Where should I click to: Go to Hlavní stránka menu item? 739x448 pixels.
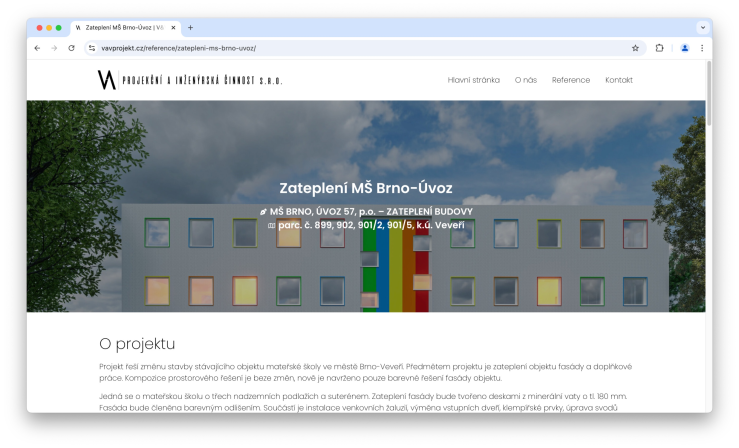[474, 80]
